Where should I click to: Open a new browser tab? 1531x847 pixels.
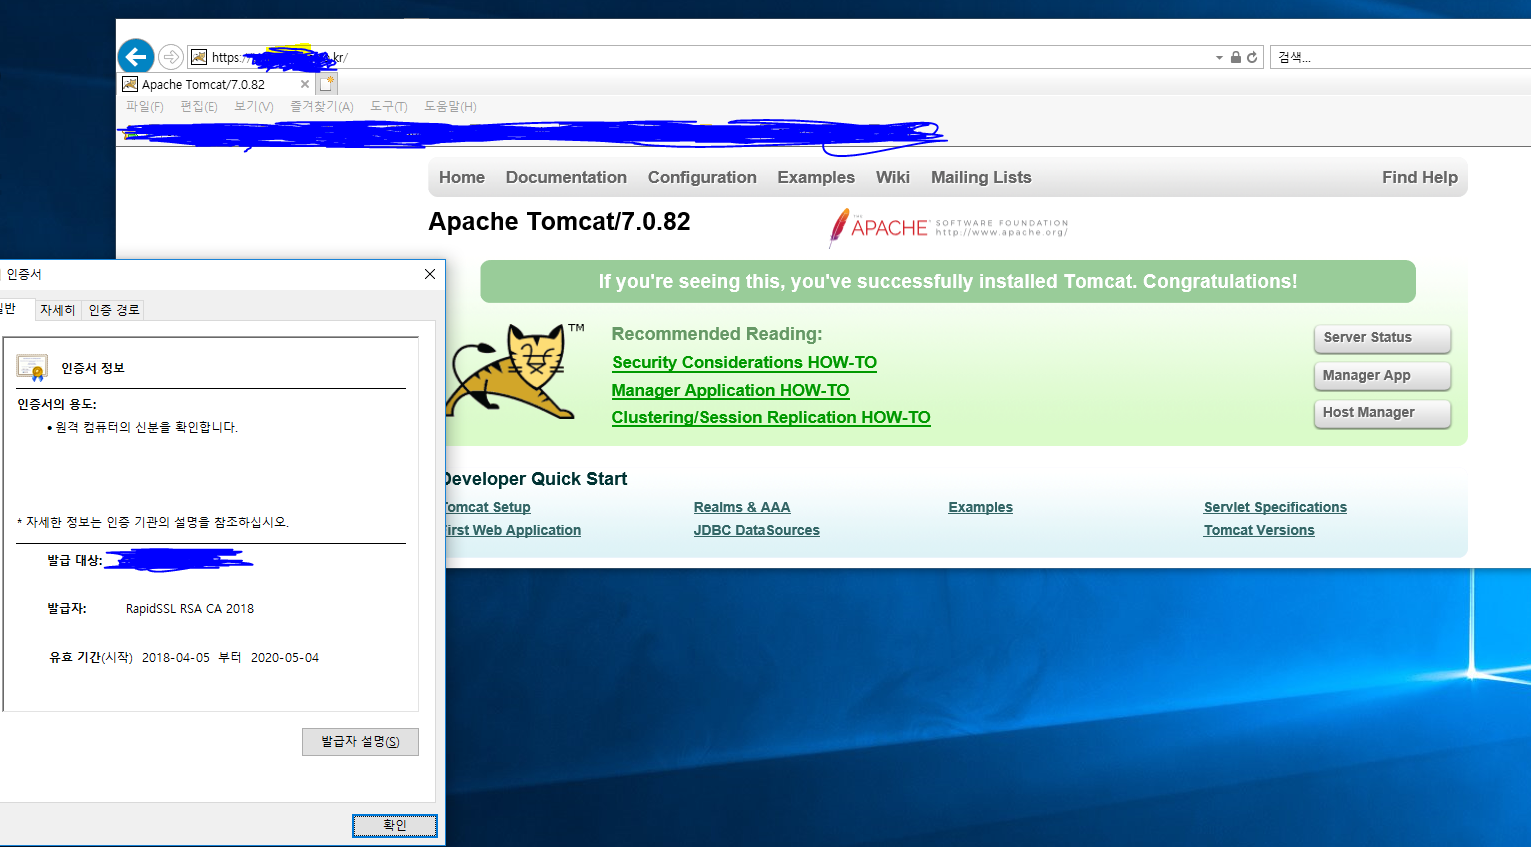[327, 84]
